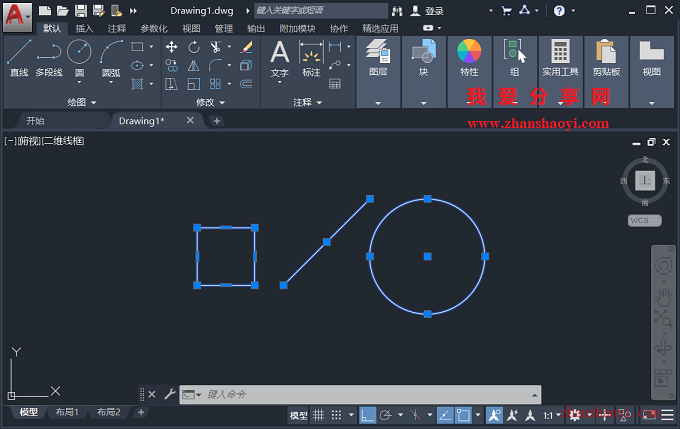
Task: Click the customize wrench icon in command line
Action: click(170, 394)
